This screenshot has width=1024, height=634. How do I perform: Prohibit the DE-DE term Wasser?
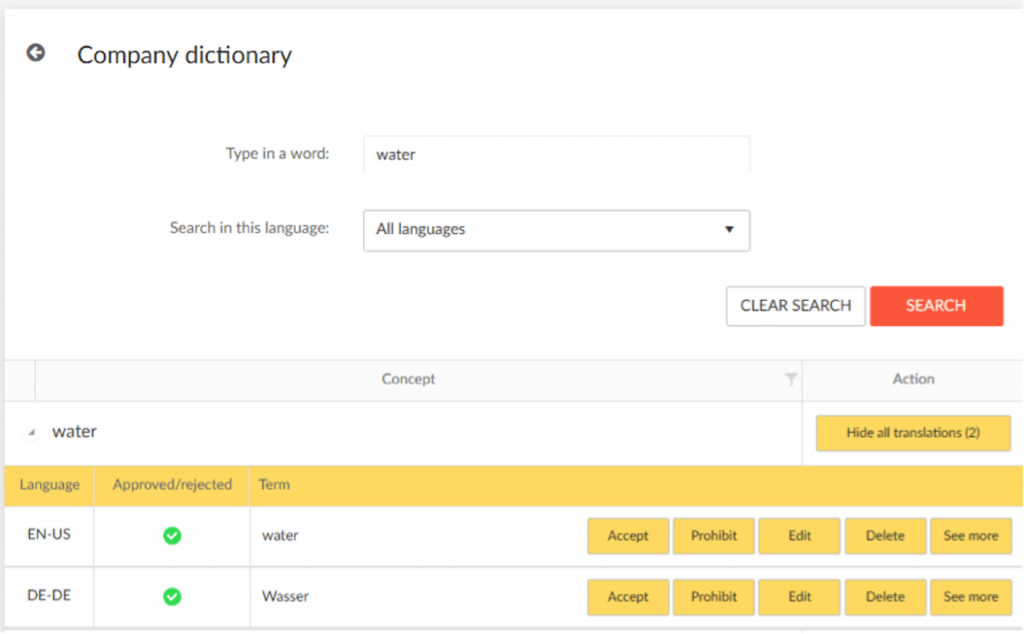(x=714, y=597)
